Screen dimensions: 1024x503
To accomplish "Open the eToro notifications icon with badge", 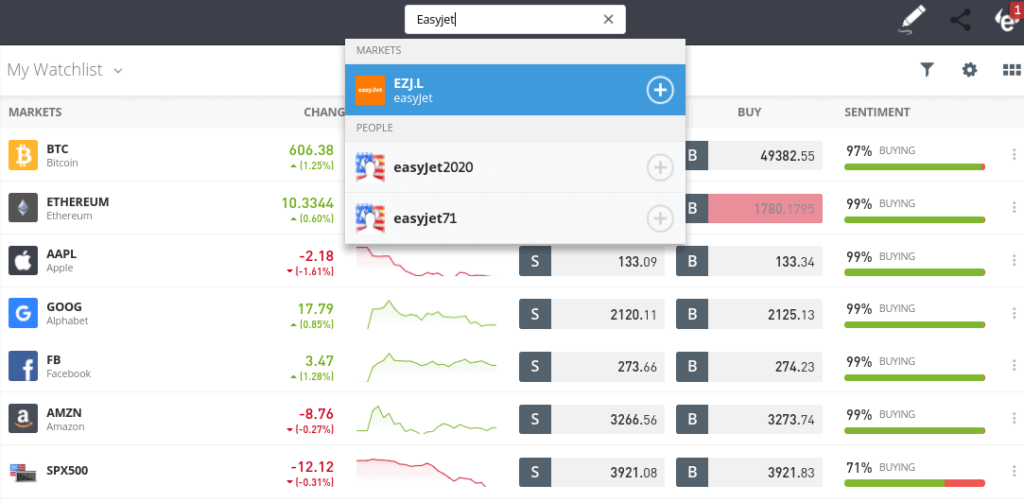I will coord(1007,18).
